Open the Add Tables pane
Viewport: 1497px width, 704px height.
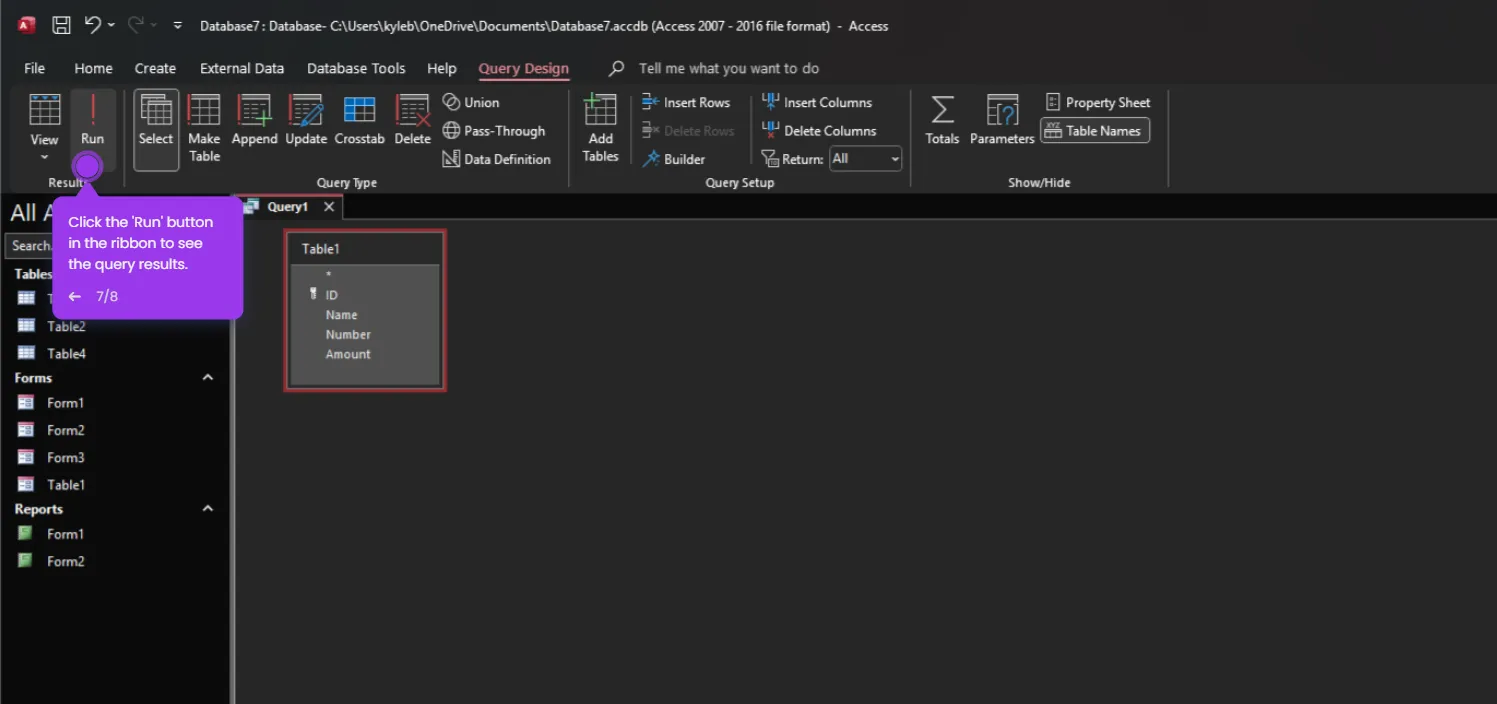tap(600, 128)
